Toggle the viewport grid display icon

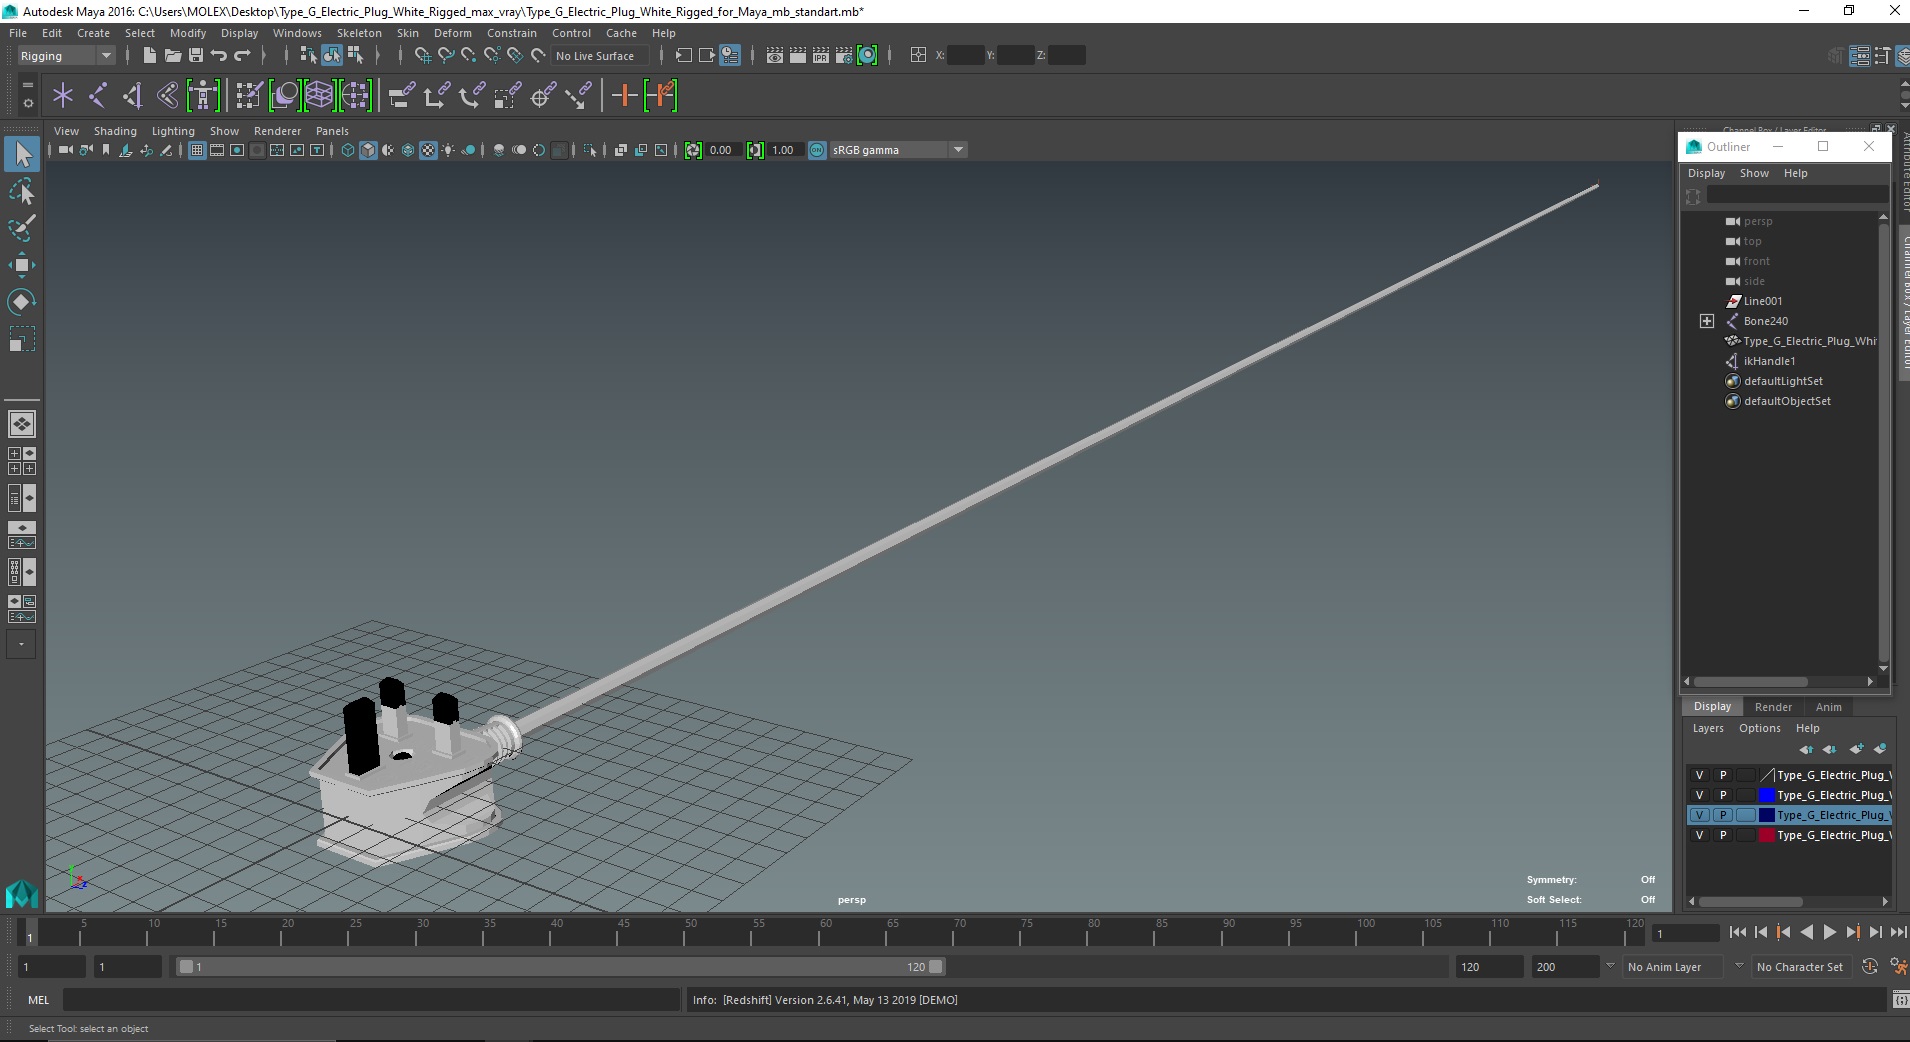point(197,150)
